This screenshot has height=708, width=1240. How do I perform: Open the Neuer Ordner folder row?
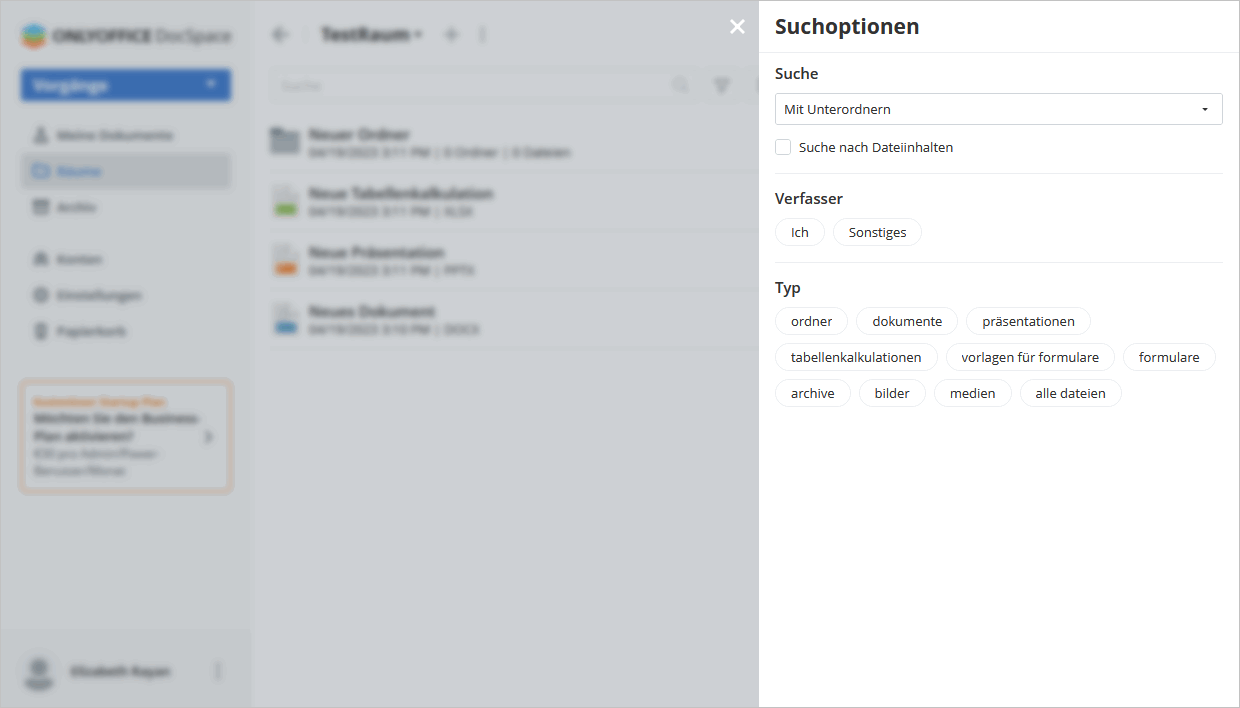pos(513,143)
